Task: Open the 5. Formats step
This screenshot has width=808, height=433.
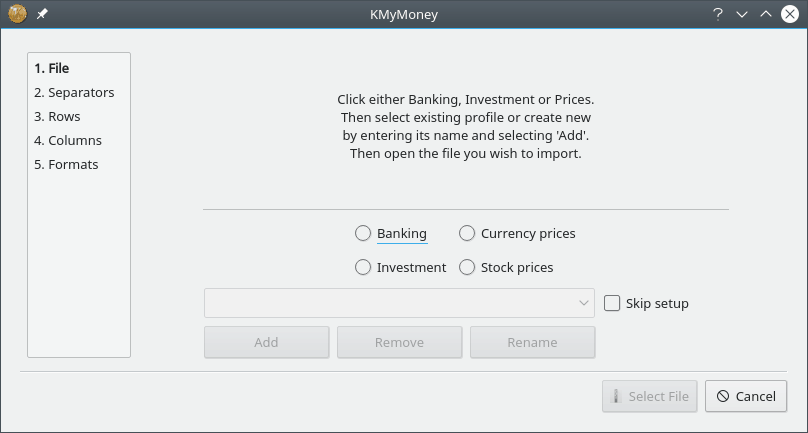Action: tap(66, 165)
